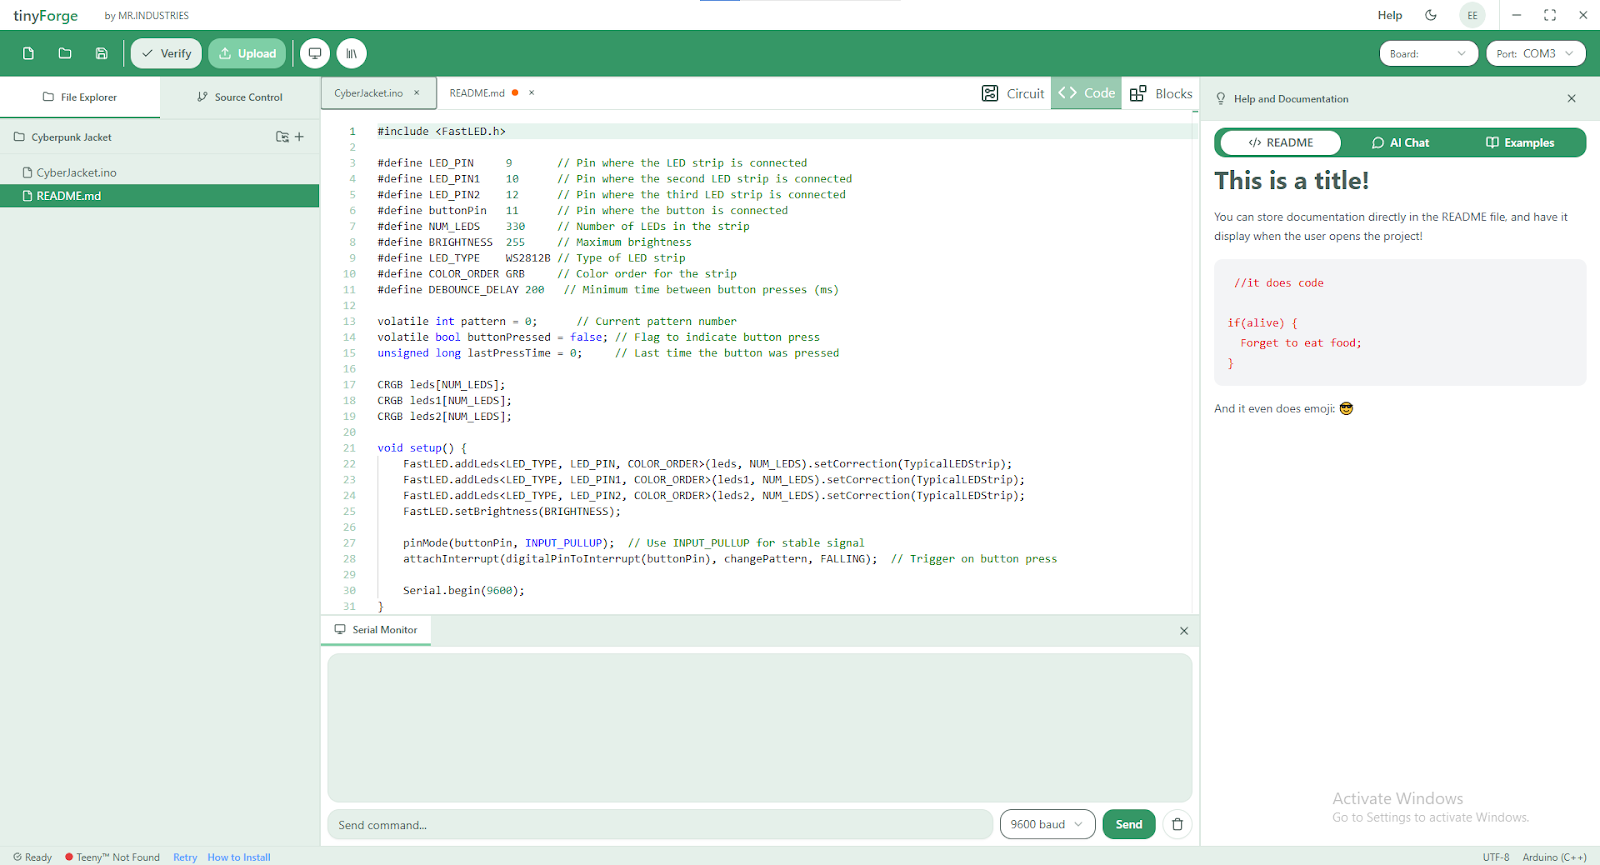
Task: Click the open folder toolbar icon
Action: click(x=65, y=54)
